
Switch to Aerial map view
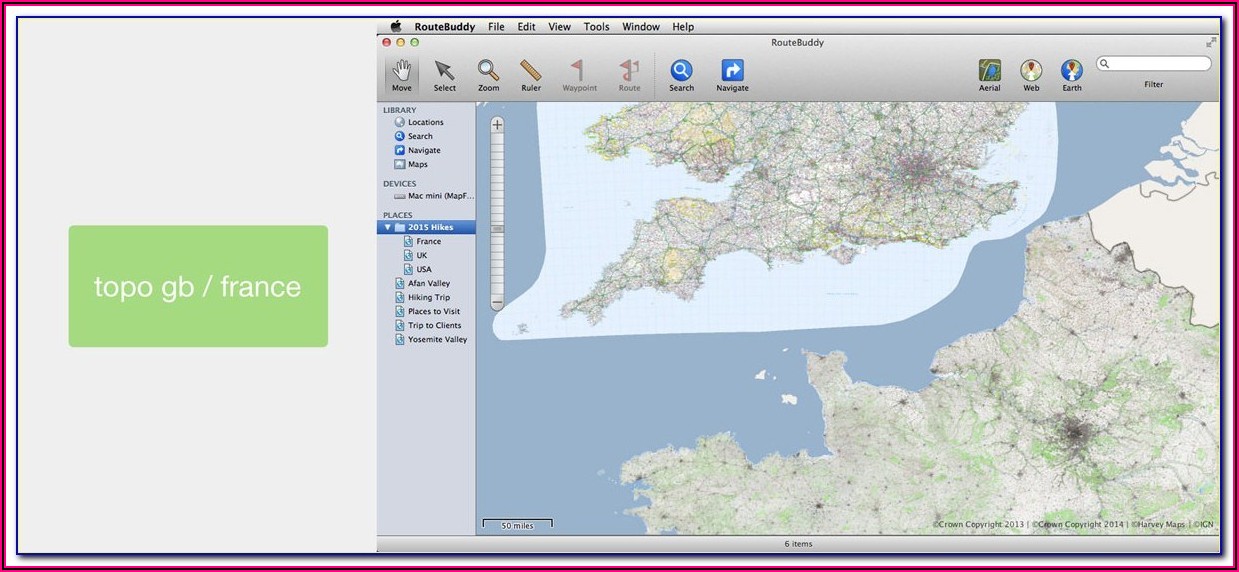coord(989,72)
